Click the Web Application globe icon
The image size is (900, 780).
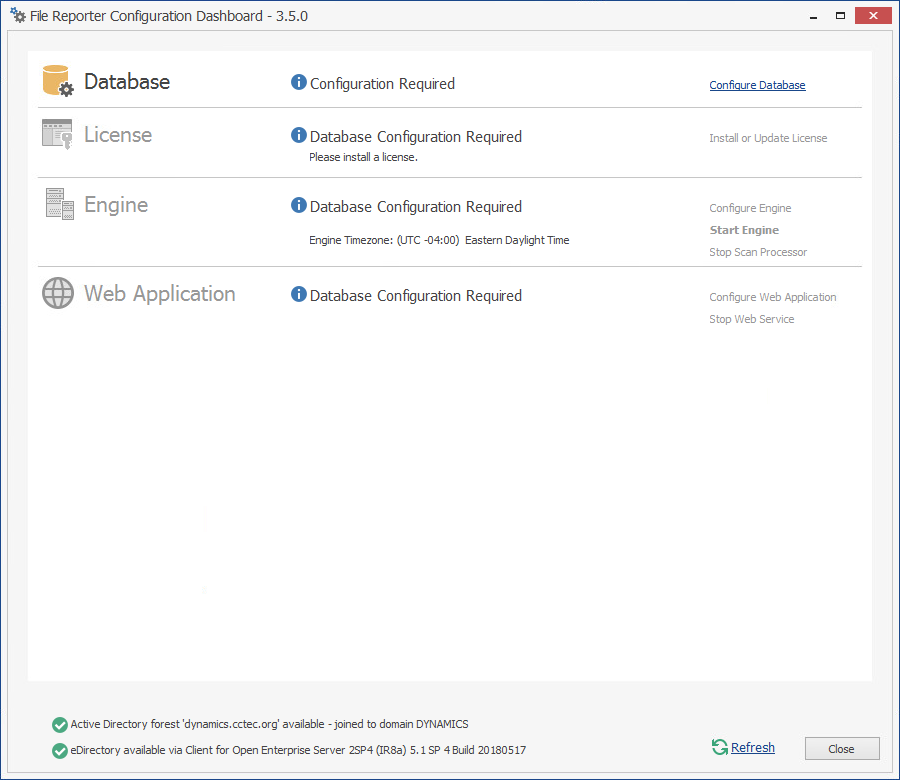pyautogui.click(x=58, y=293)
